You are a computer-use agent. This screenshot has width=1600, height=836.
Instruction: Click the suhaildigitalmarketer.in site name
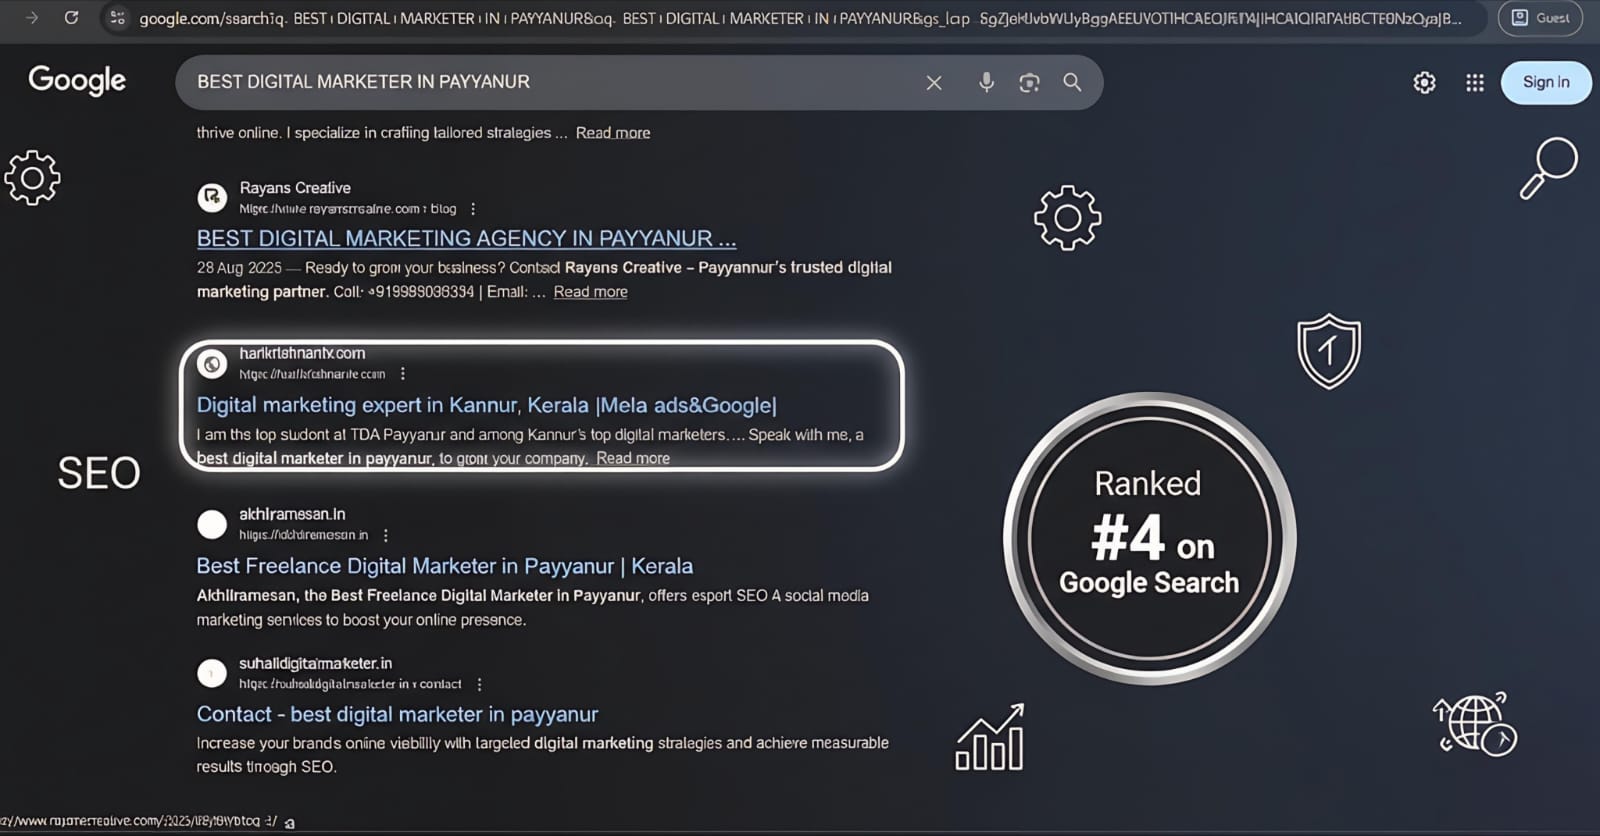pos(316,663)
